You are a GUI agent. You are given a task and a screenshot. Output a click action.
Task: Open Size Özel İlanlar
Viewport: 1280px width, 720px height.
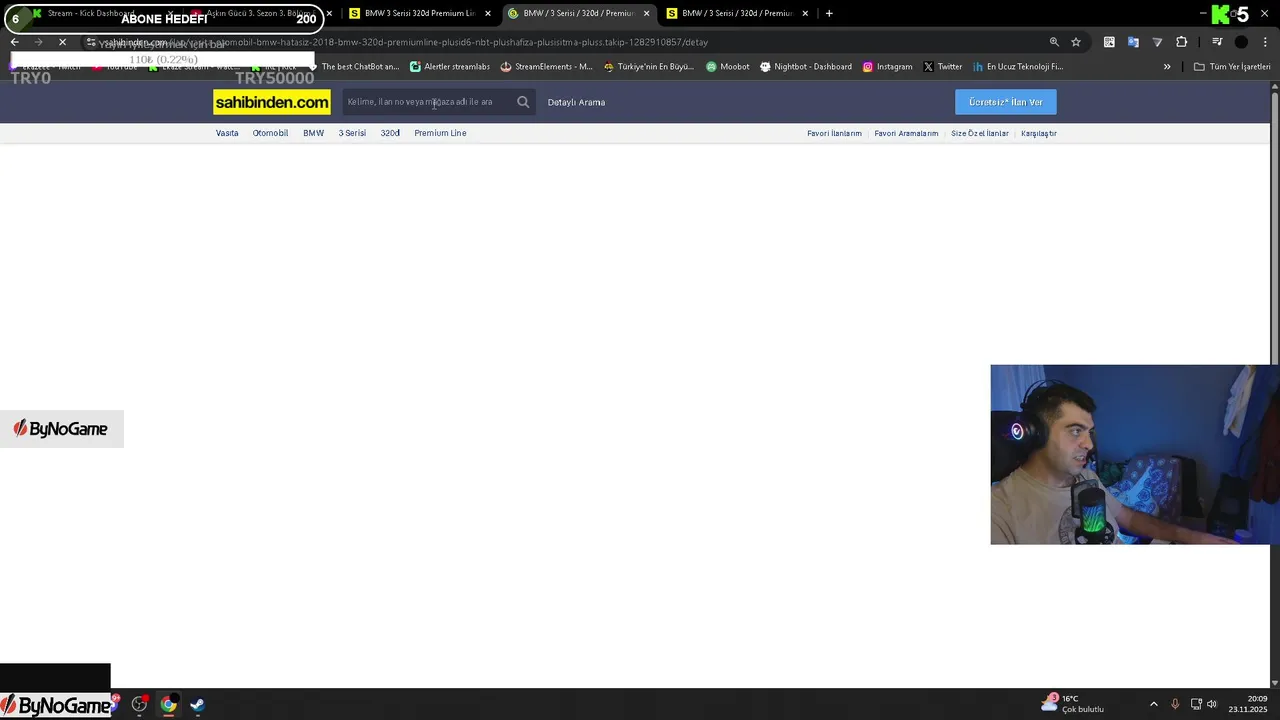pyautogui.click(x=980, y=133)
